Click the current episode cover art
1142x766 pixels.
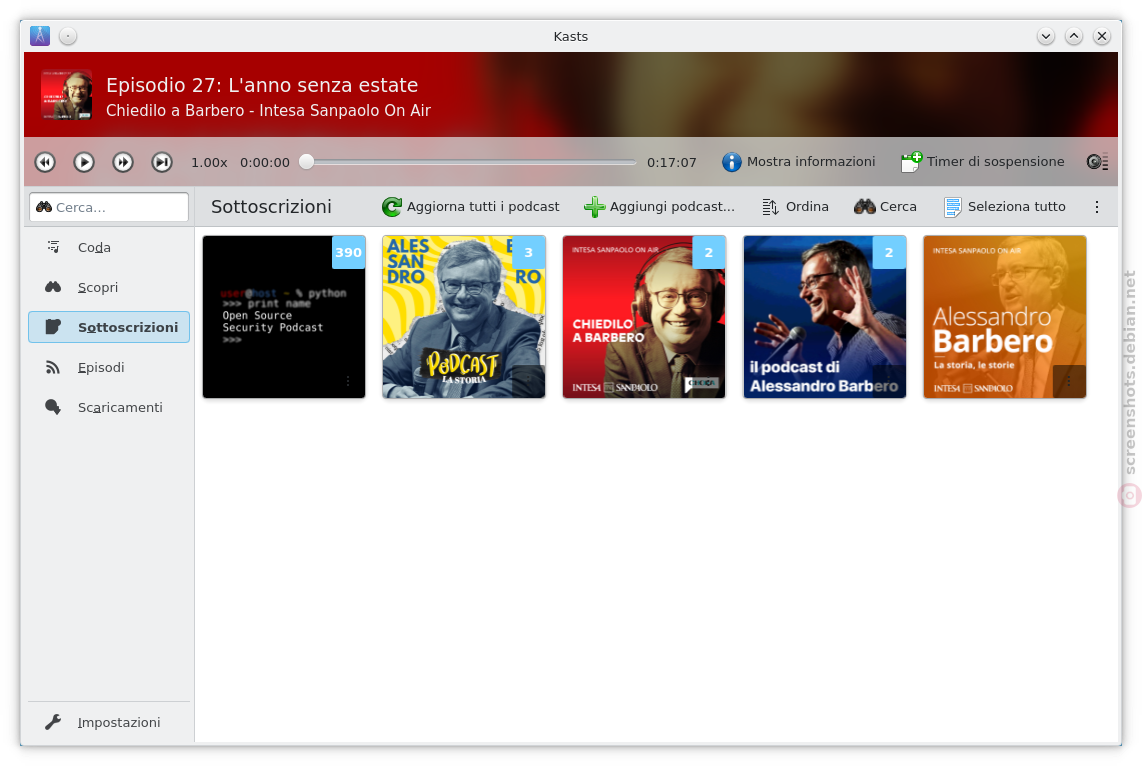[66, 95]
